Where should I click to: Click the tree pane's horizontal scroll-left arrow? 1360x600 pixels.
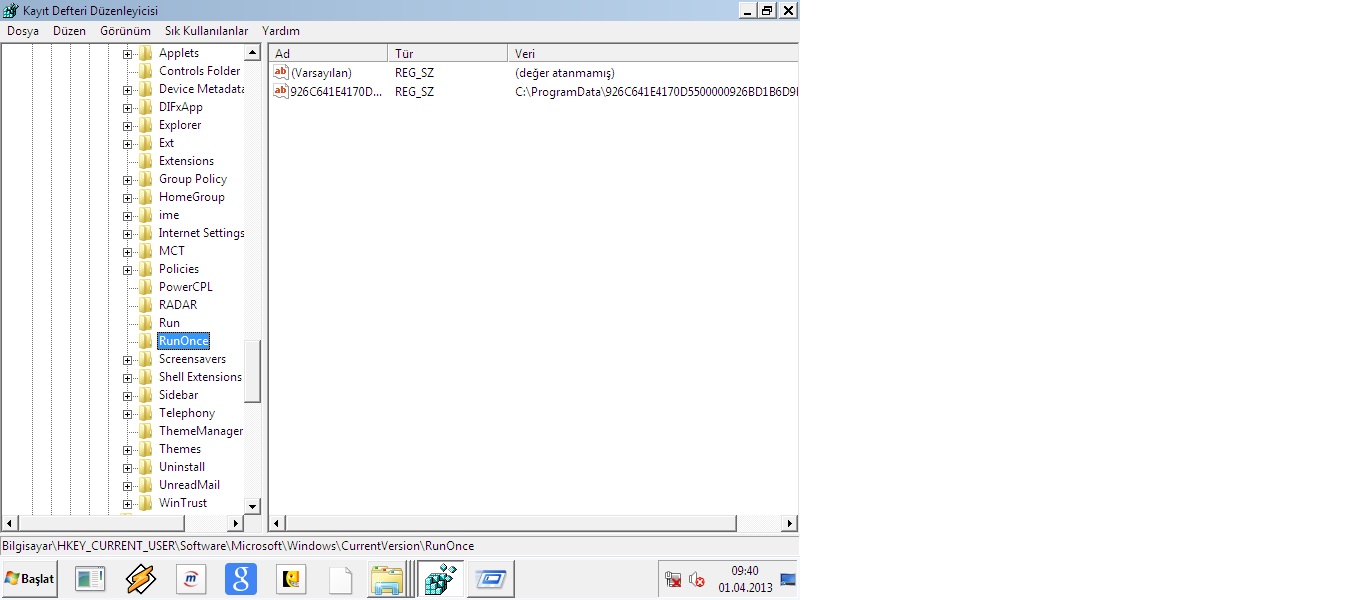[x=10, y=523]
